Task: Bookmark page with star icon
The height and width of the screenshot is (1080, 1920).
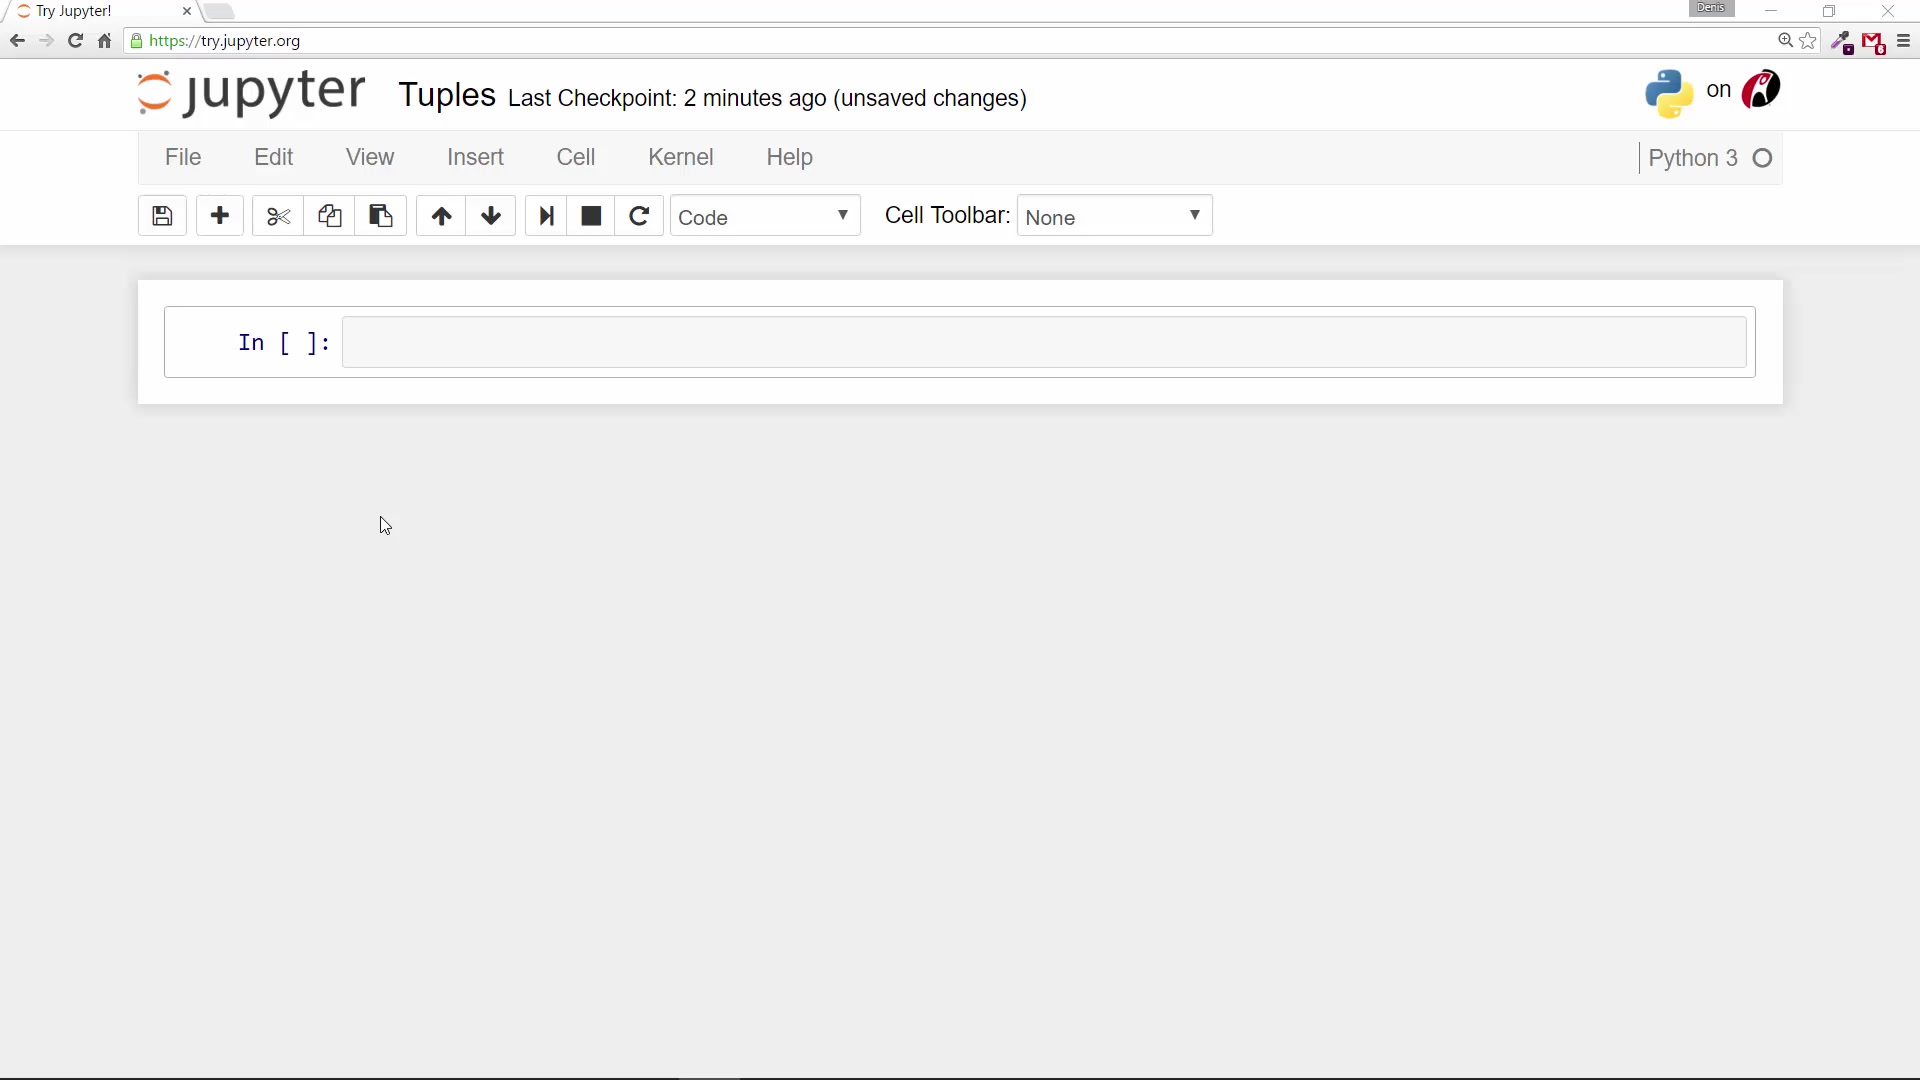Action: 1808,41
